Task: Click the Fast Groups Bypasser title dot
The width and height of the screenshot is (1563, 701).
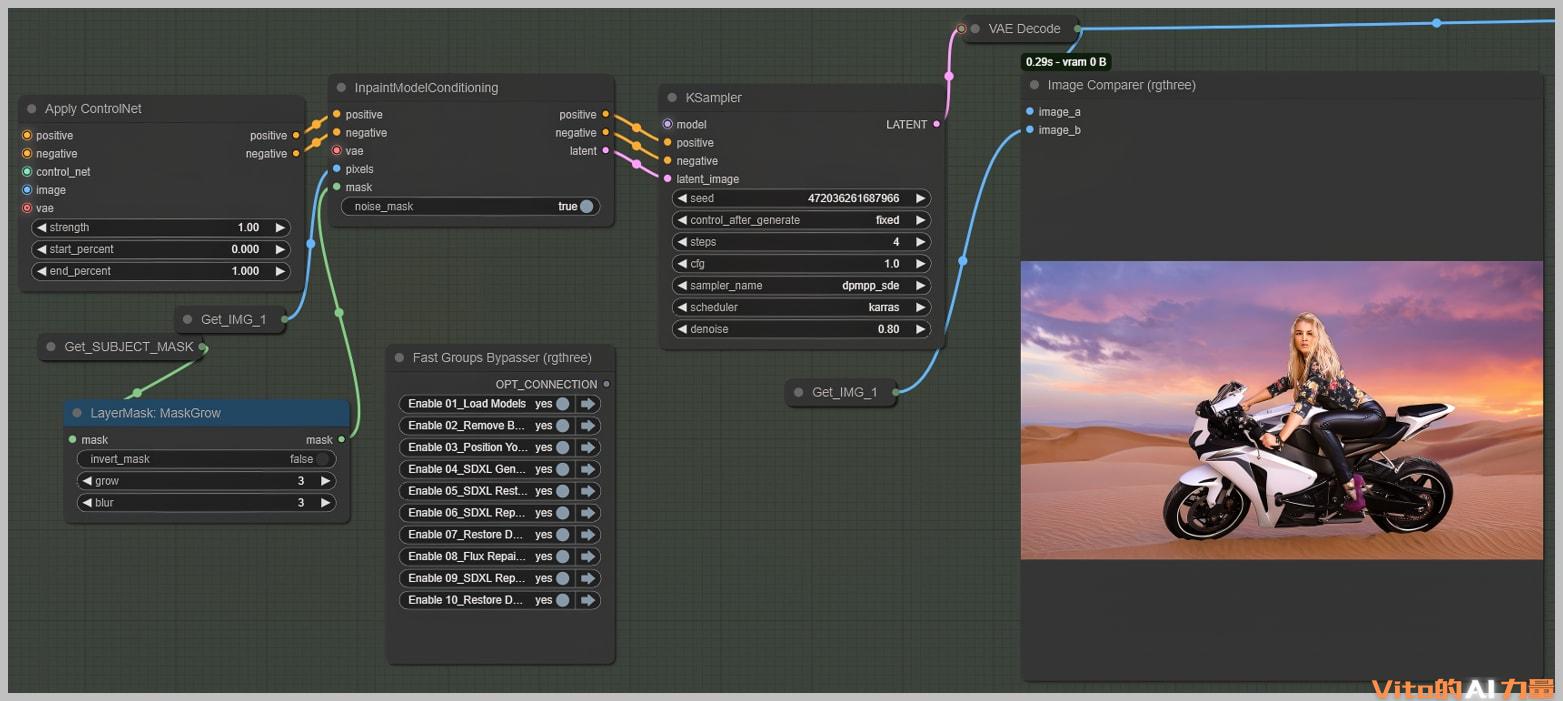Action: pyautogui.click(x=400, y=358)
